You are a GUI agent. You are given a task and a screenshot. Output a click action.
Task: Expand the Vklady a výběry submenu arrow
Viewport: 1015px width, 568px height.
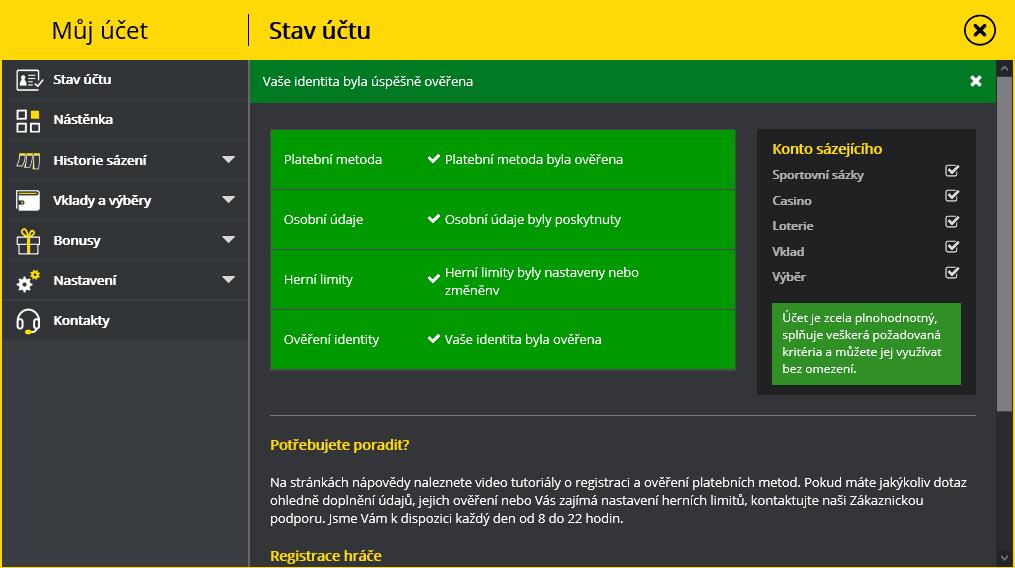pyautogui.click(x=229, y=199)
